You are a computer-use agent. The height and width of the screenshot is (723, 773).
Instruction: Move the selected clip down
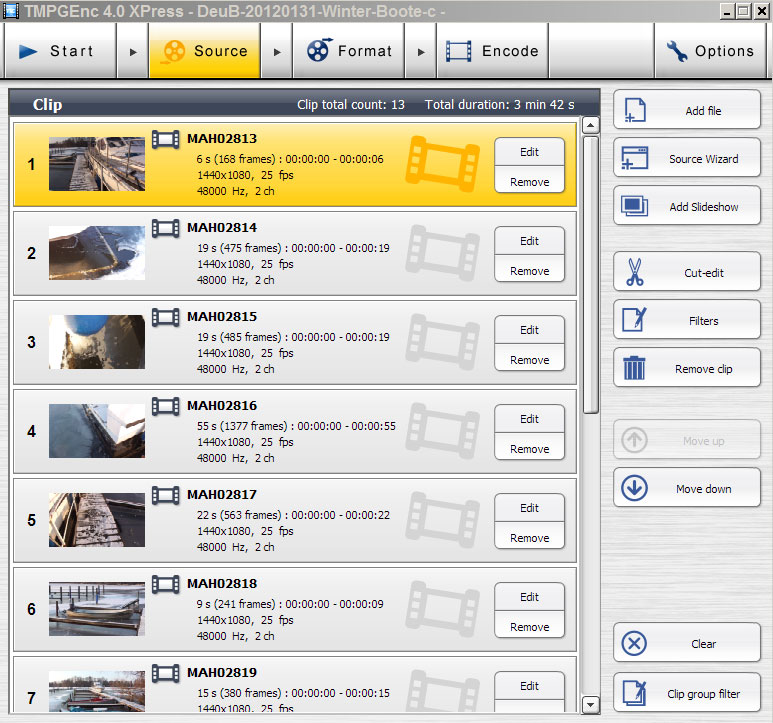(686, 488)
